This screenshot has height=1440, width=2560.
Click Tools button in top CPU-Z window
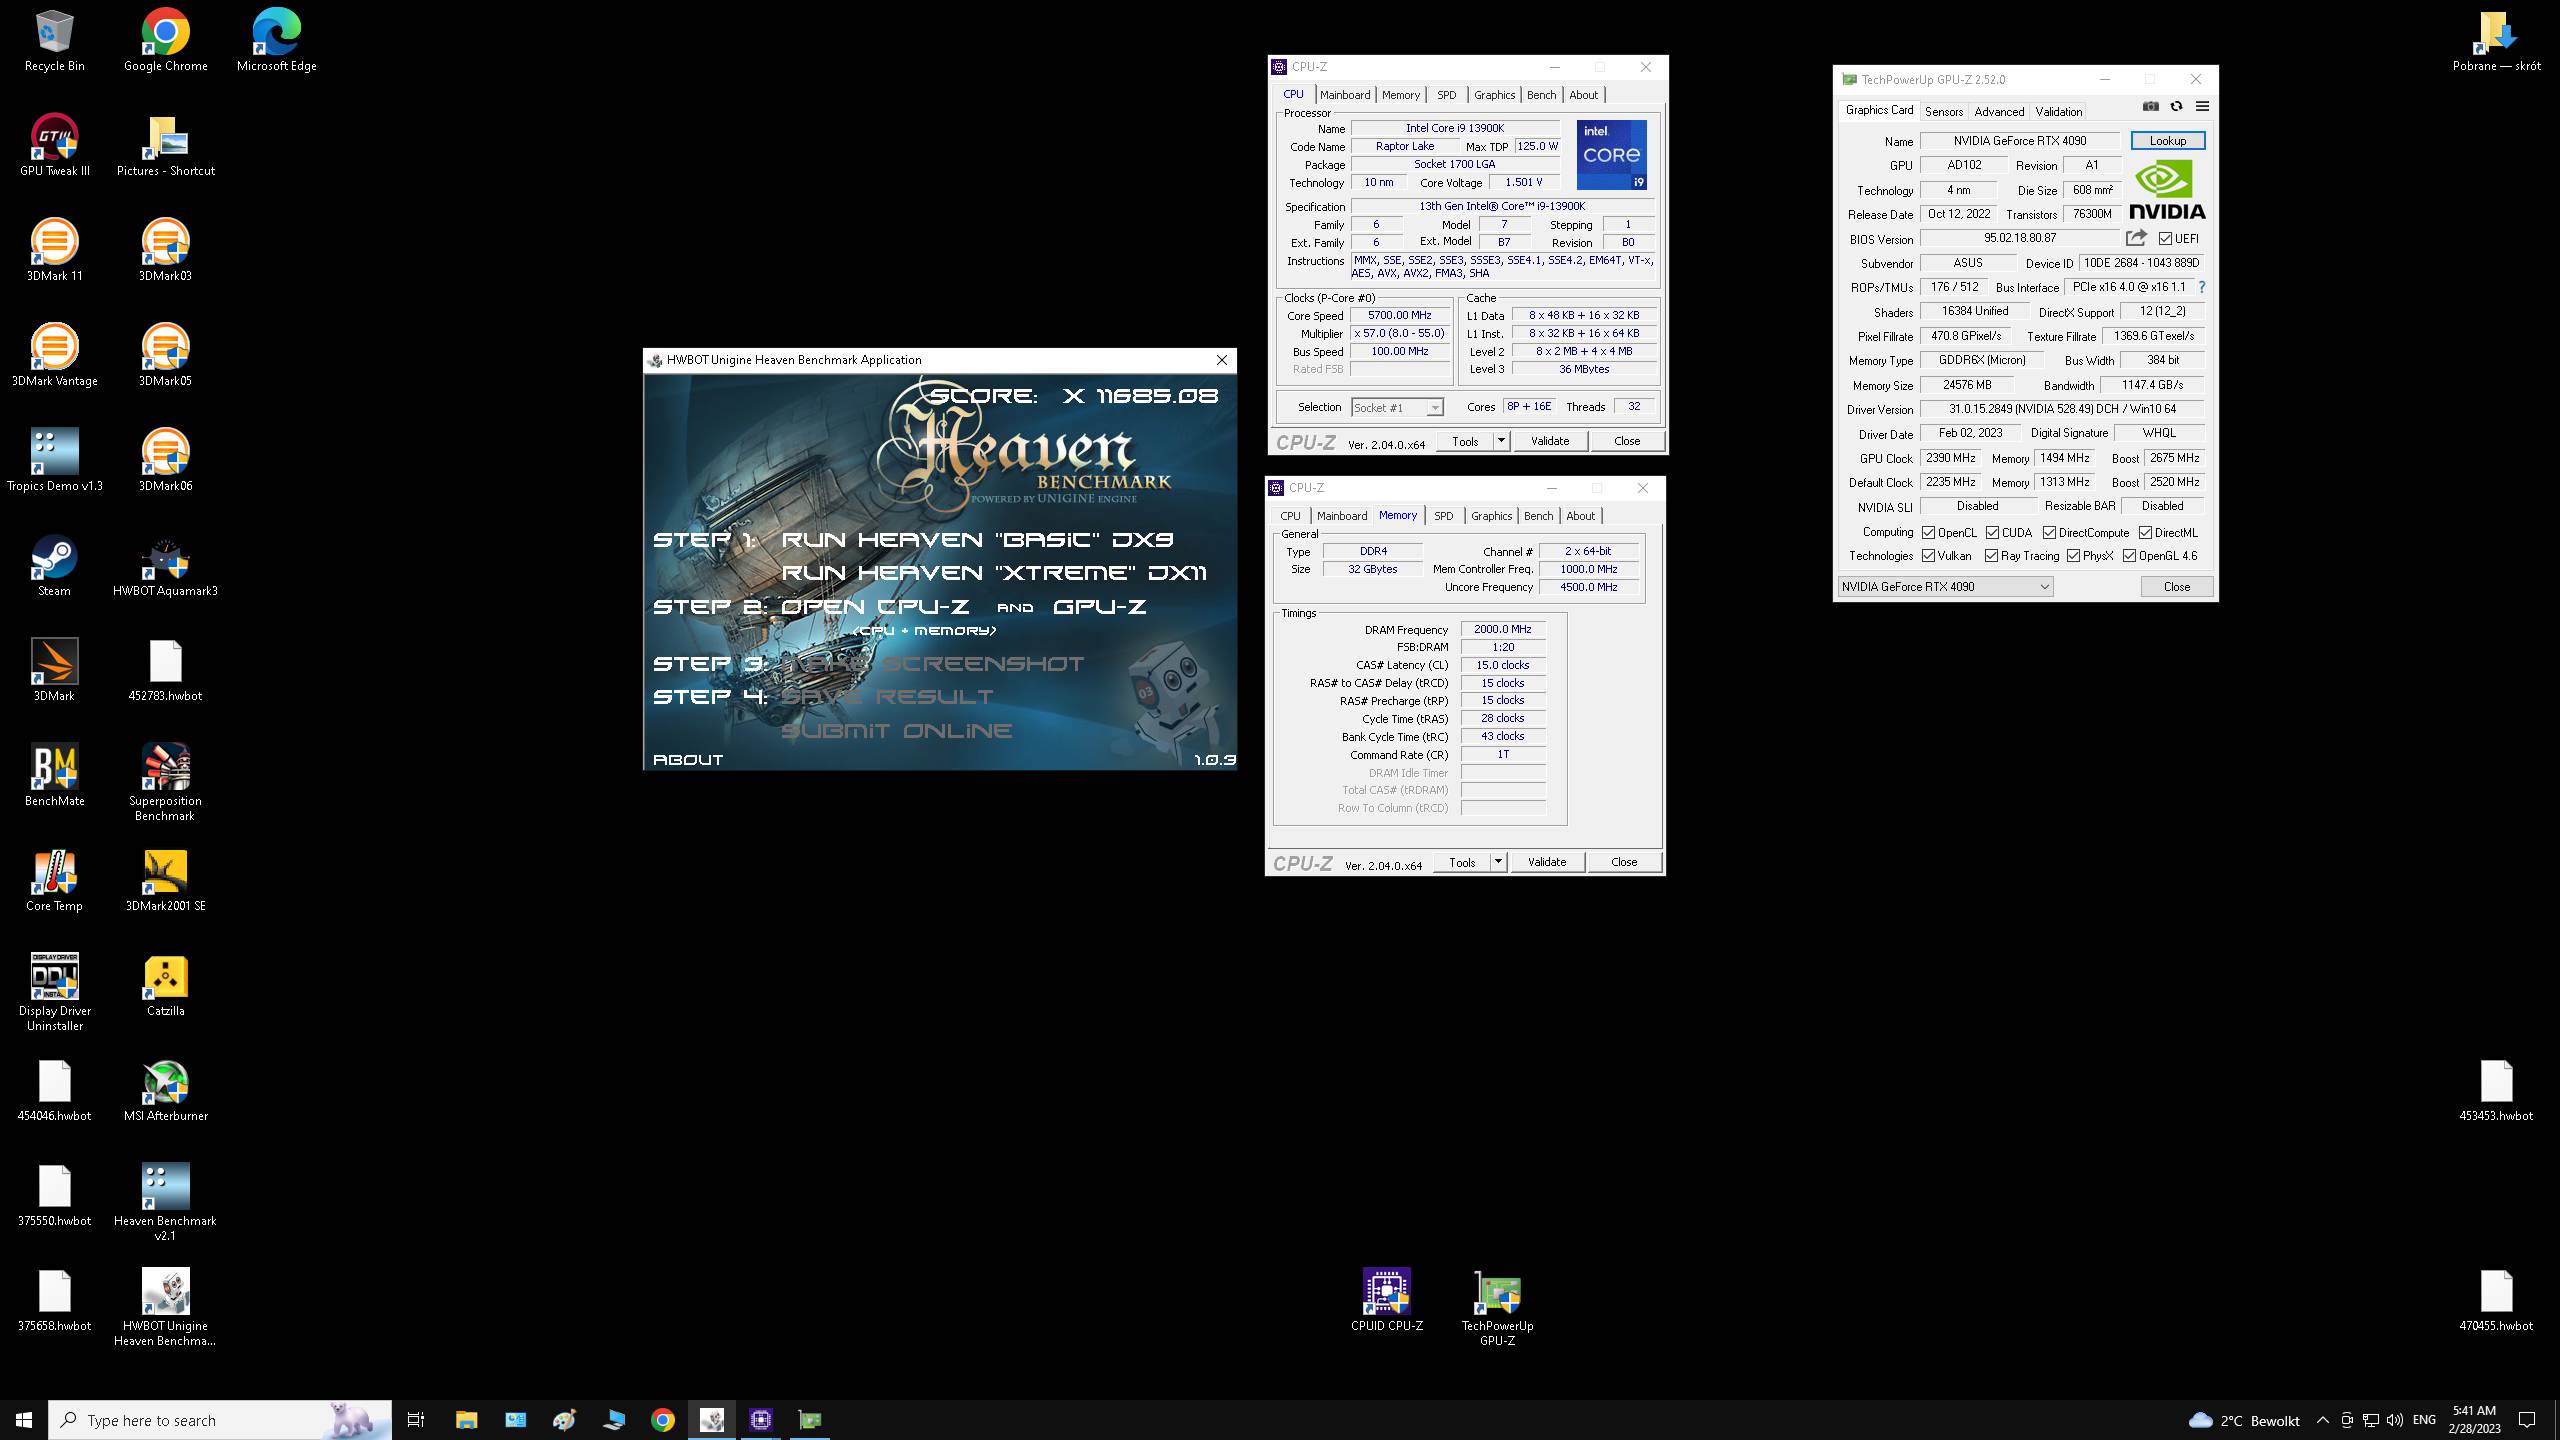[x=1465, y=441]
